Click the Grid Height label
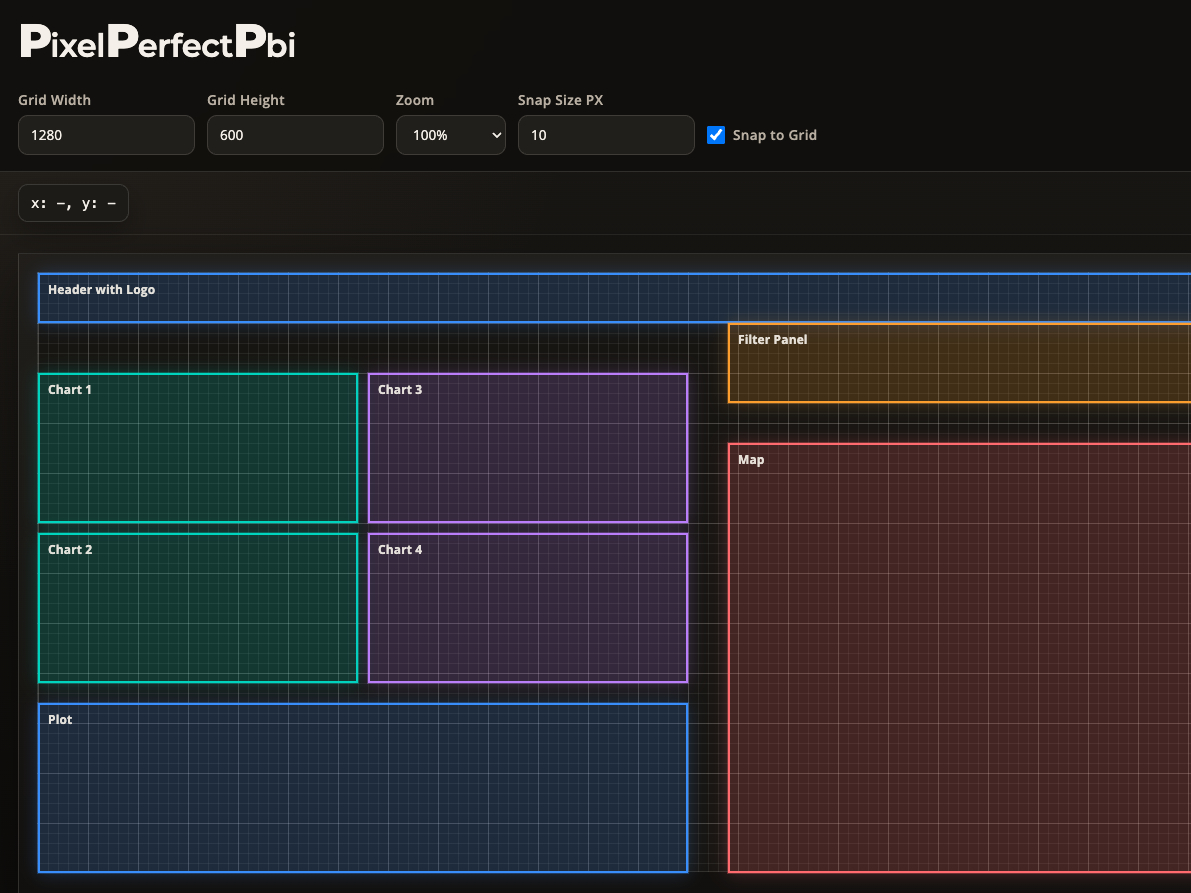This screenshot has width=1191, height=893. (246, 100)
